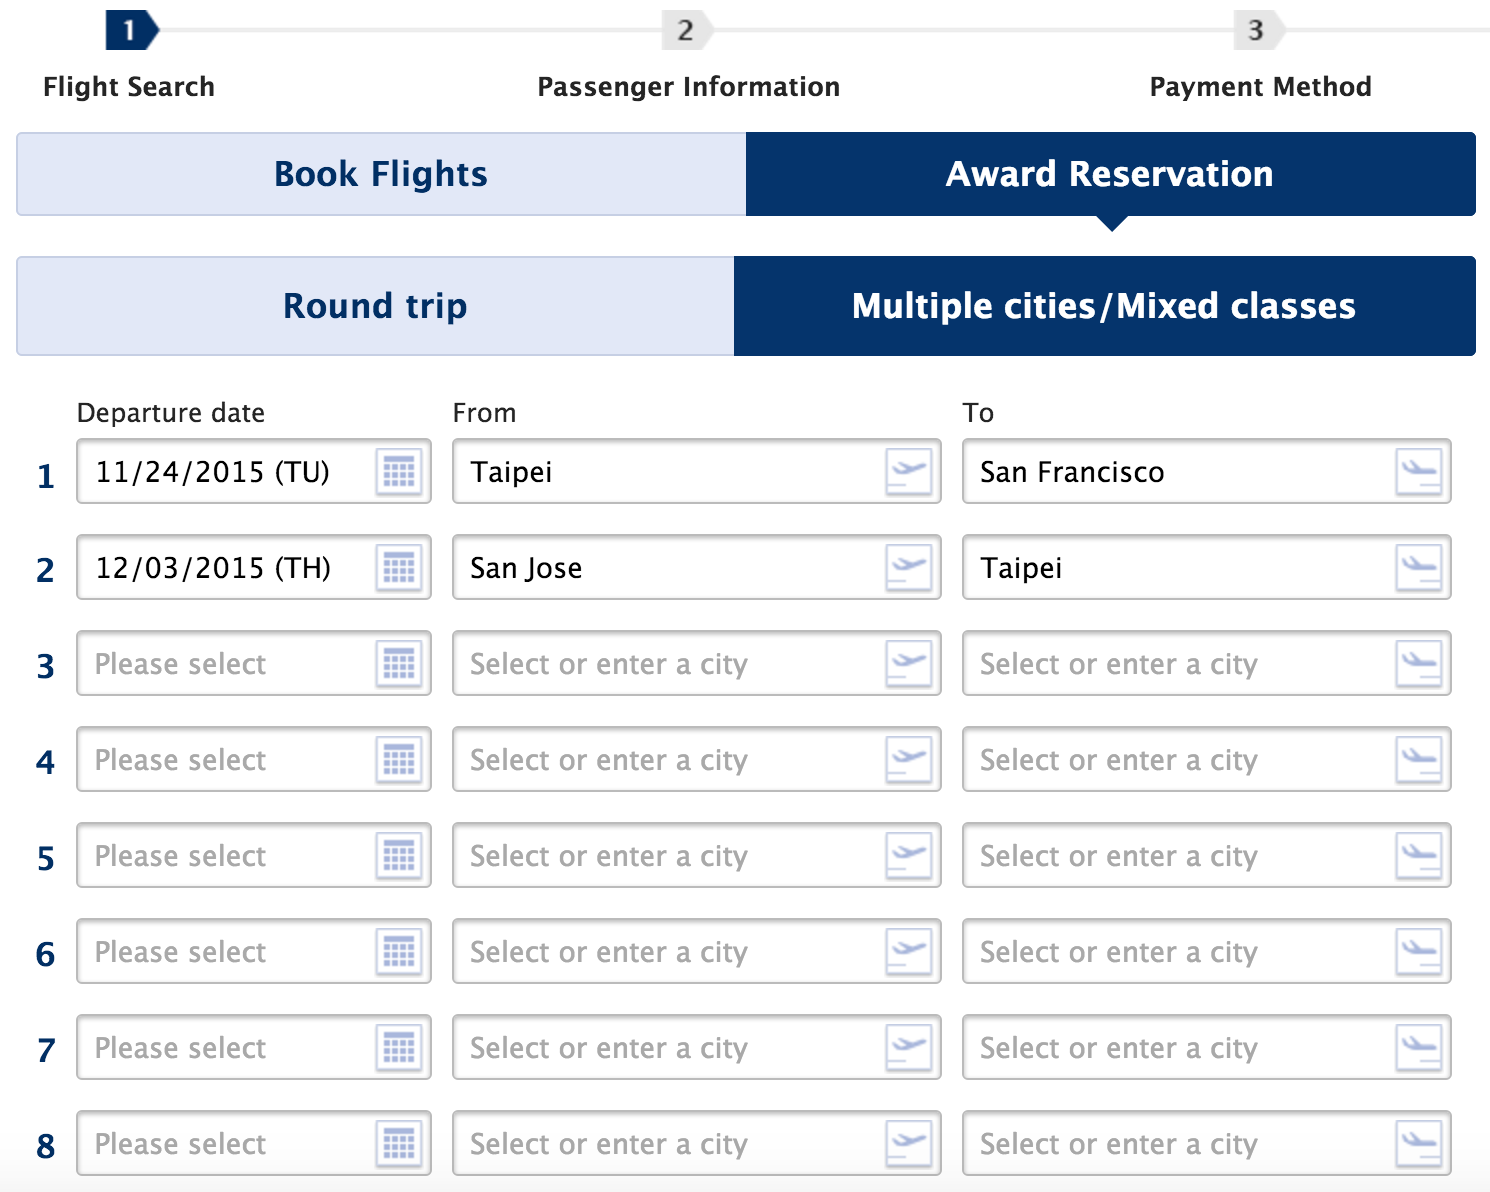Open calendar icon for flight 1 departure date
1490x1192 pixels.
click(x=399, y=471)
